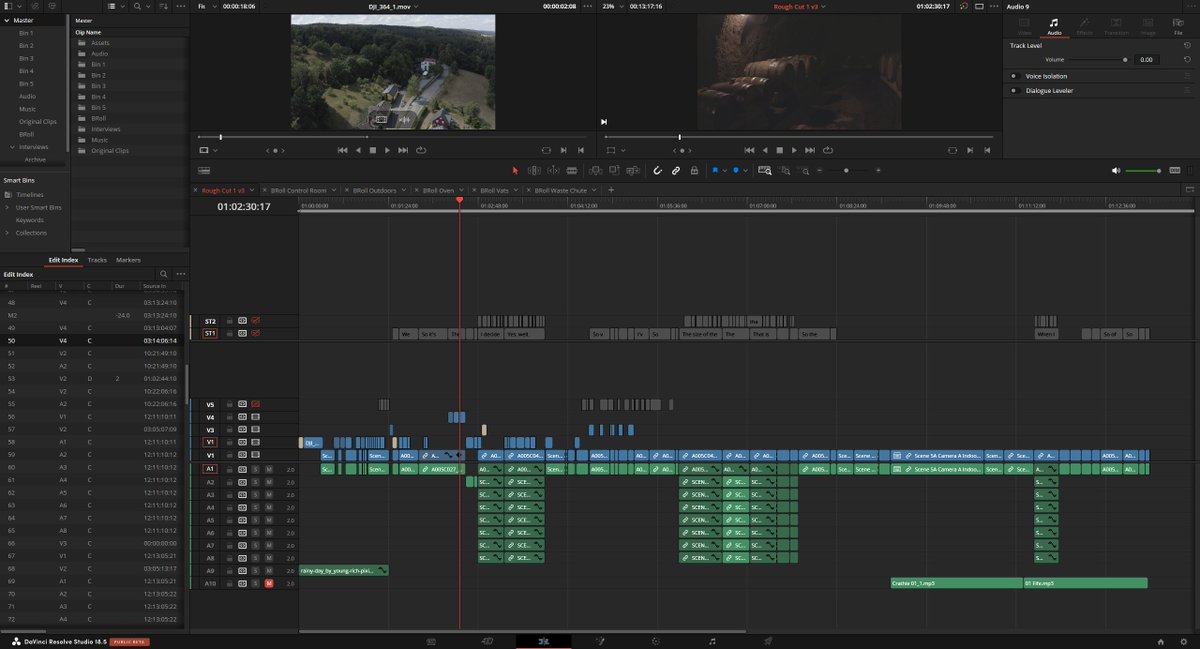Solo audio track A1 with S button
The width and height of the screenshot is (1200, 649).
[x=255, y=469]
